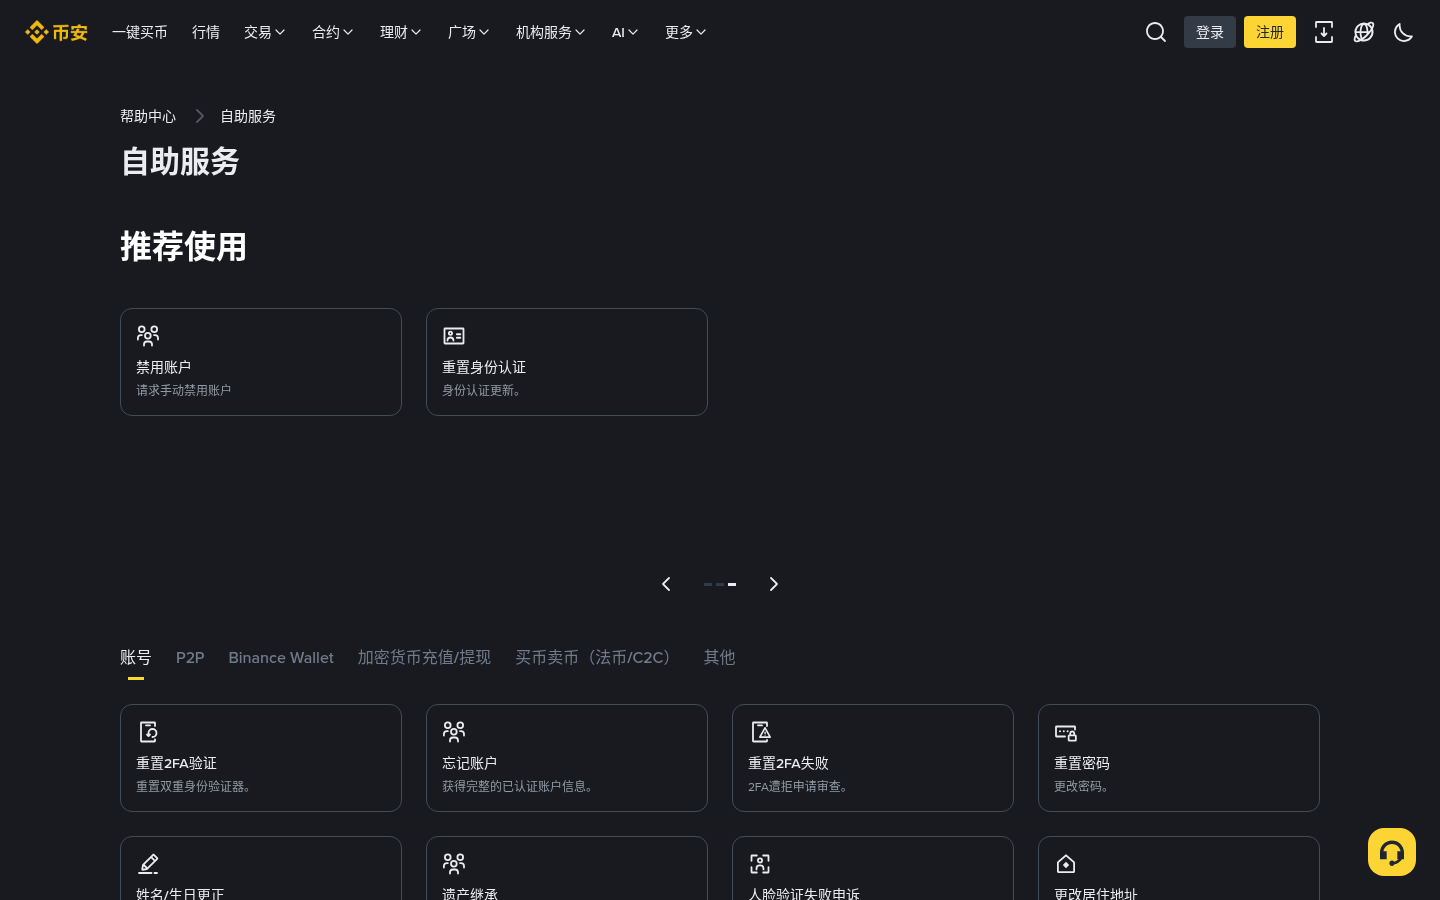This screenshot has width=1440, height=900.
Task: Switch to the 其他 tab
Action: coord(719,657)
